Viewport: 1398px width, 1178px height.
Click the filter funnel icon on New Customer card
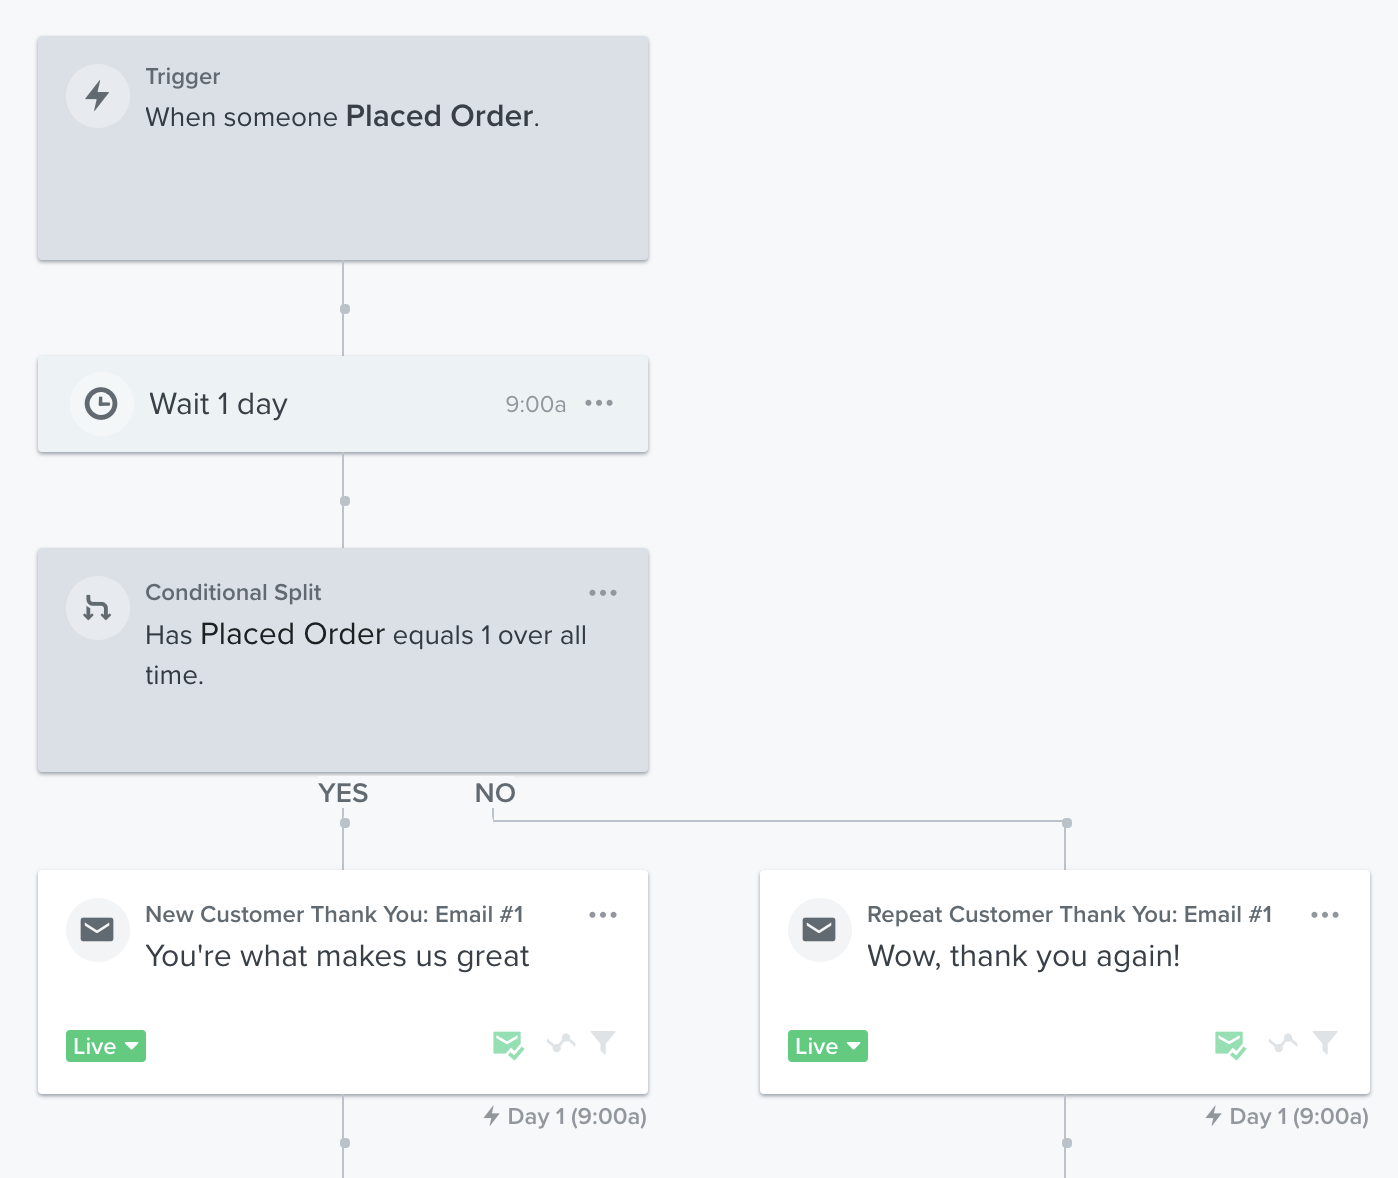pos(604,1044)
